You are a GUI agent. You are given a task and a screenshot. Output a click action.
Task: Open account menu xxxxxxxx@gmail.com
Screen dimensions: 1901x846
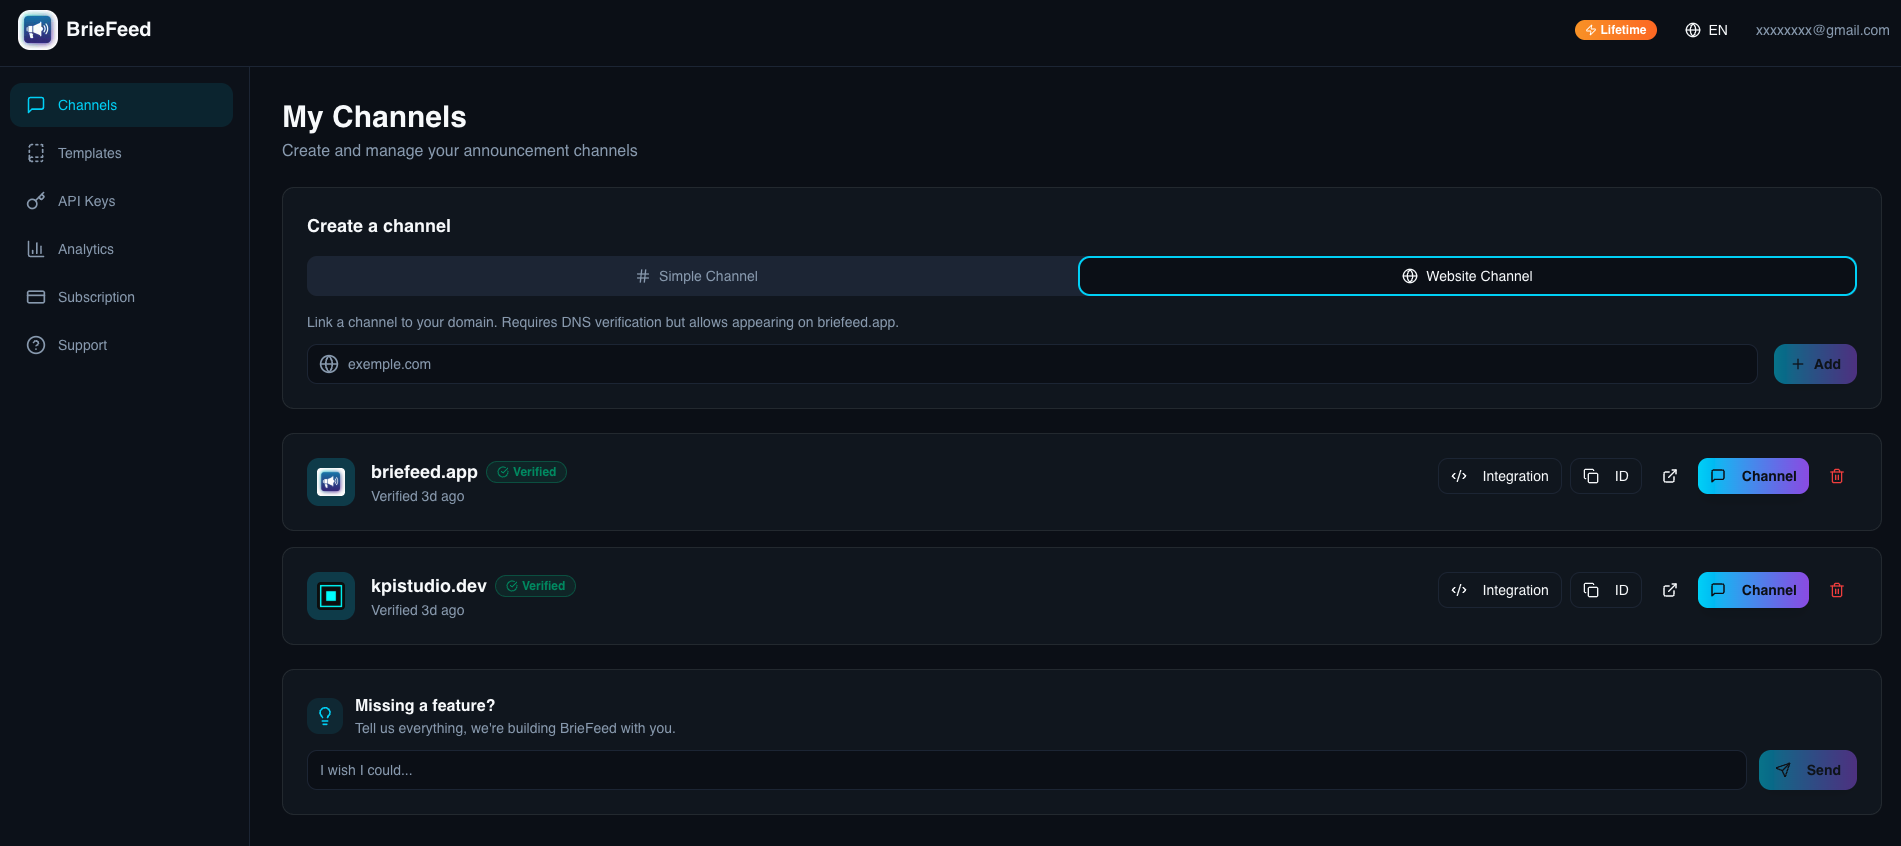tap(1822, 30)
